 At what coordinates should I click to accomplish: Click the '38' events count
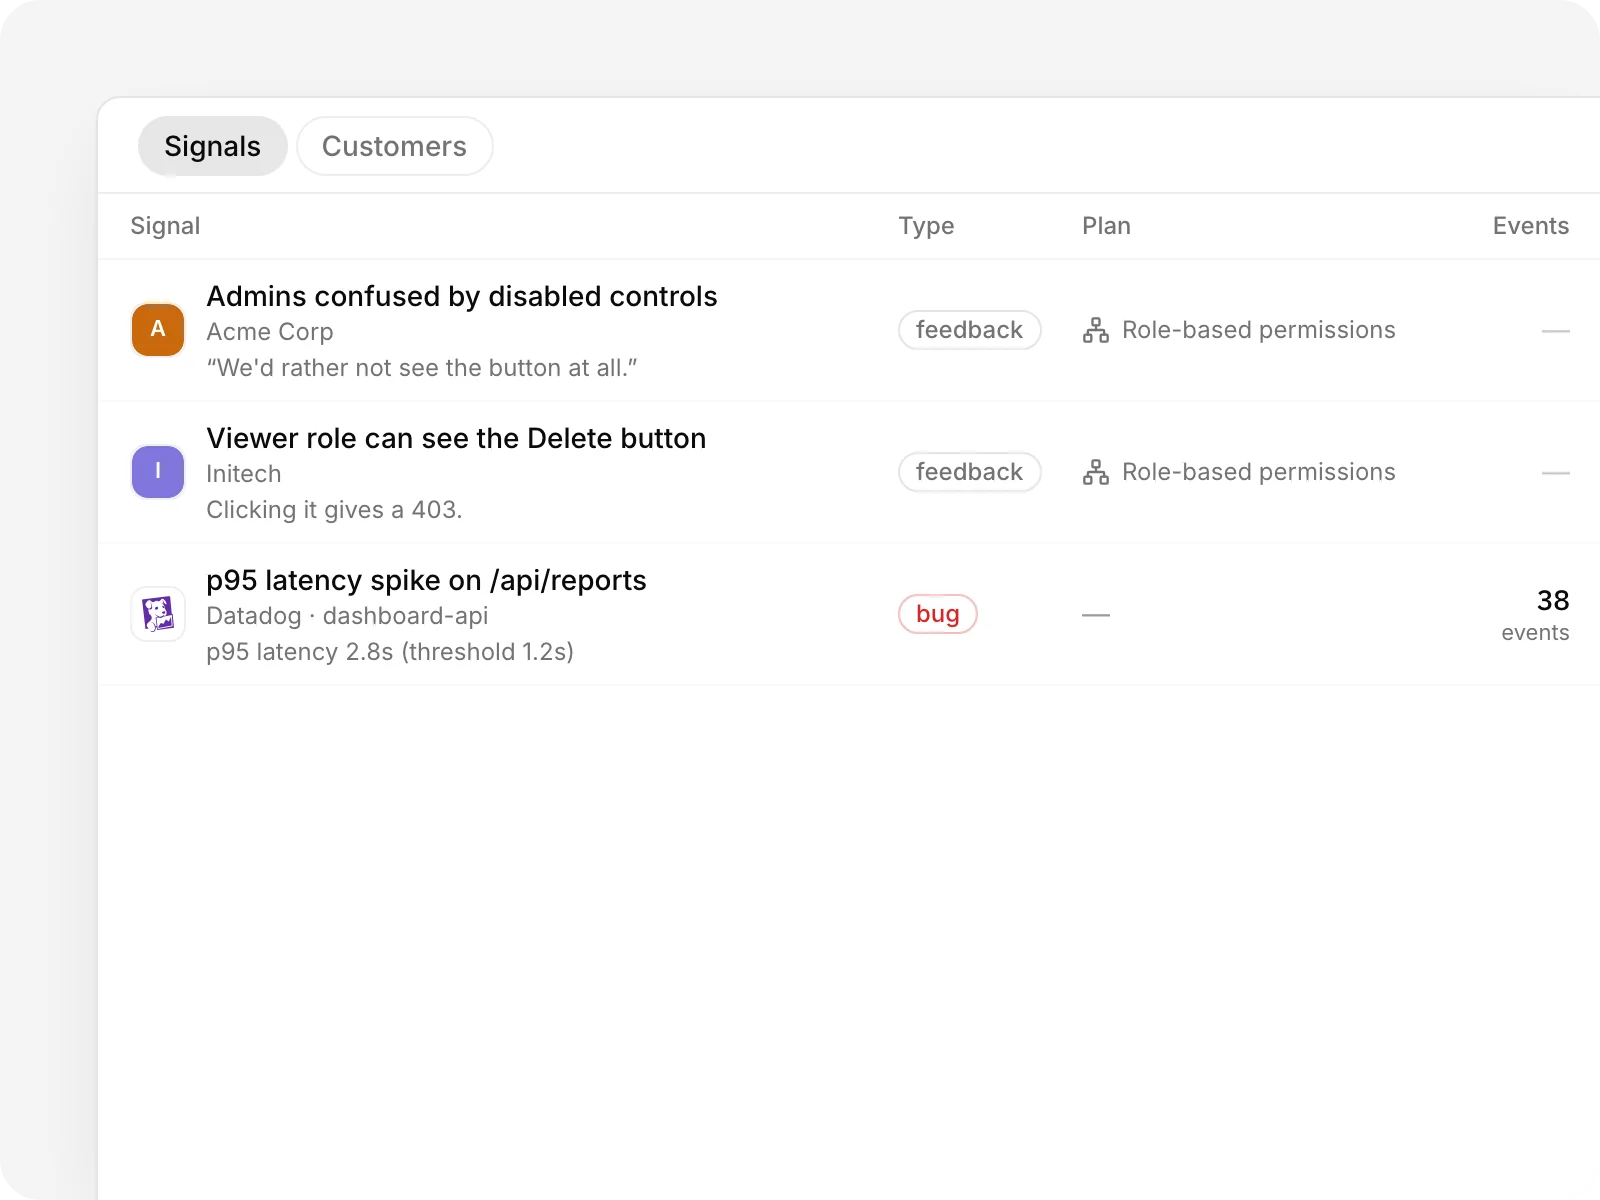coord(1553,600)
